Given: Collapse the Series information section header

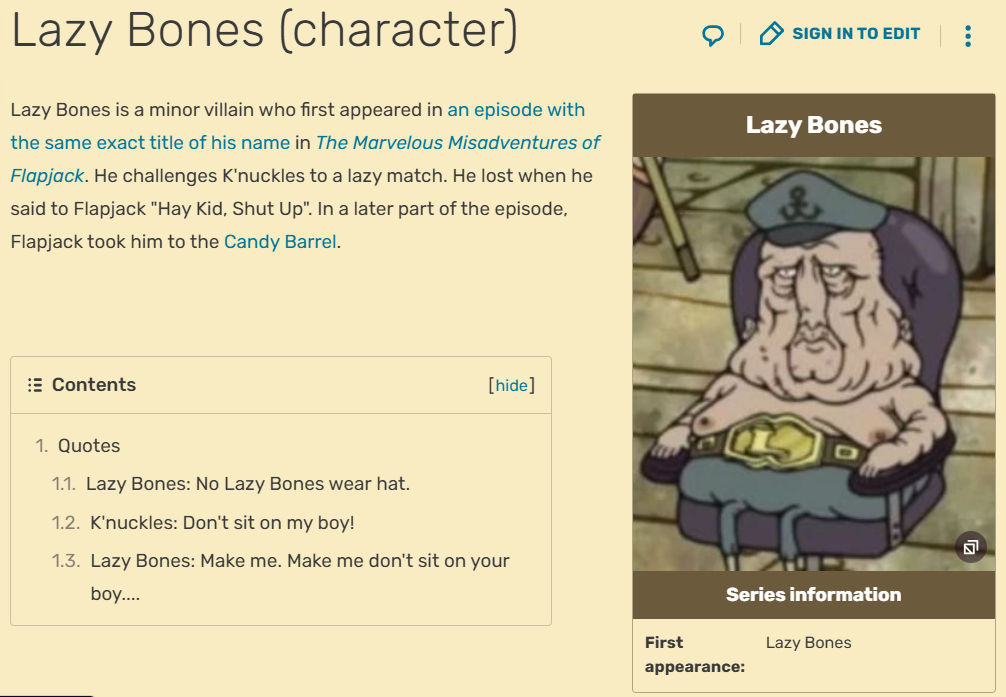Looking at the screenshot, I should coord(814,595).
